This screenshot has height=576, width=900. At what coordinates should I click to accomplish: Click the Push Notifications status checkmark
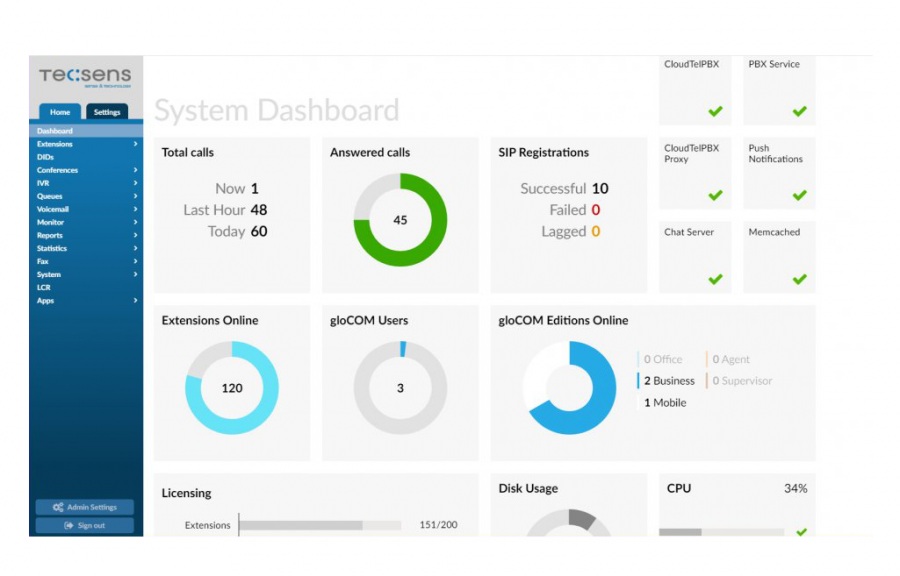800,195
